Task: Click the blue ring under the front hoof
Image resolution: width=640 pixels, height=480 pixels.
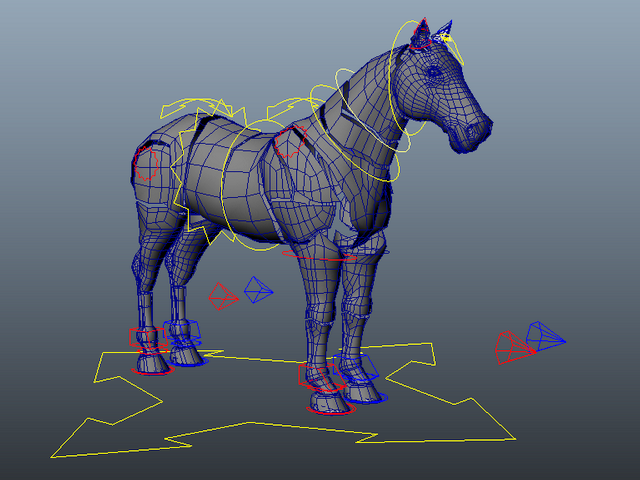Action: click(366, 398)
